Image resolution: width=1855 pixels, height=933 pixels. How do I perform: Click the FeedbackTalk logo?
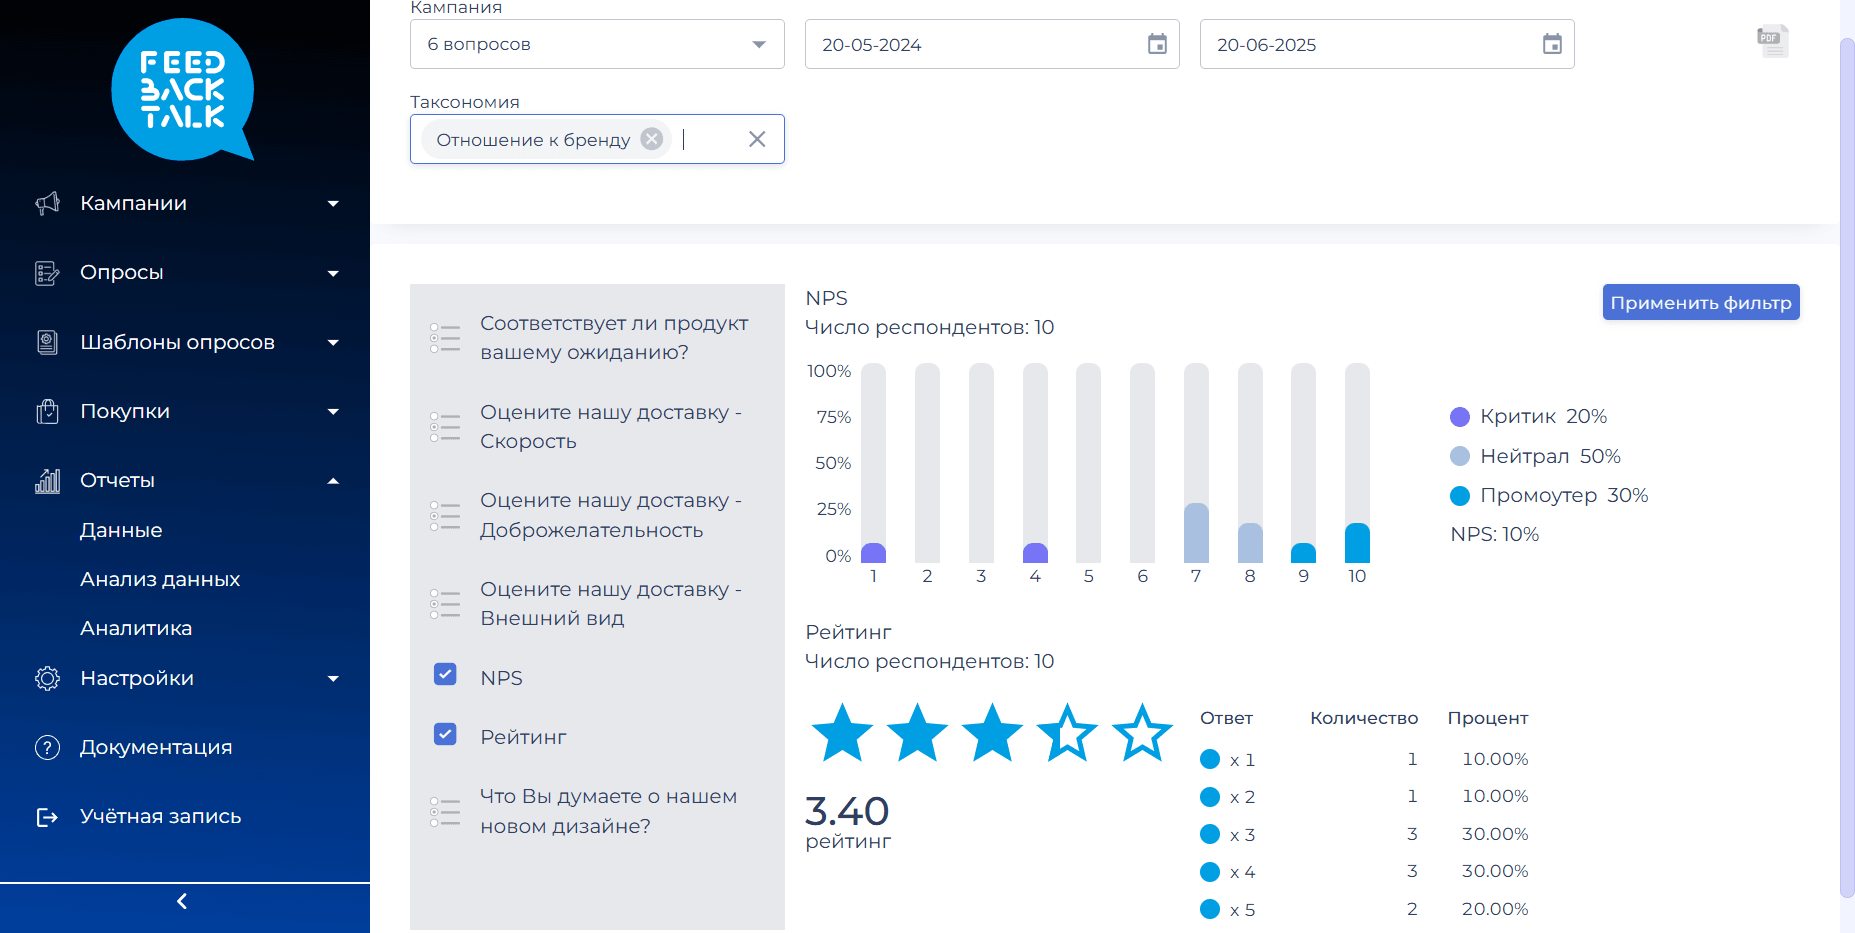(182, 90)
